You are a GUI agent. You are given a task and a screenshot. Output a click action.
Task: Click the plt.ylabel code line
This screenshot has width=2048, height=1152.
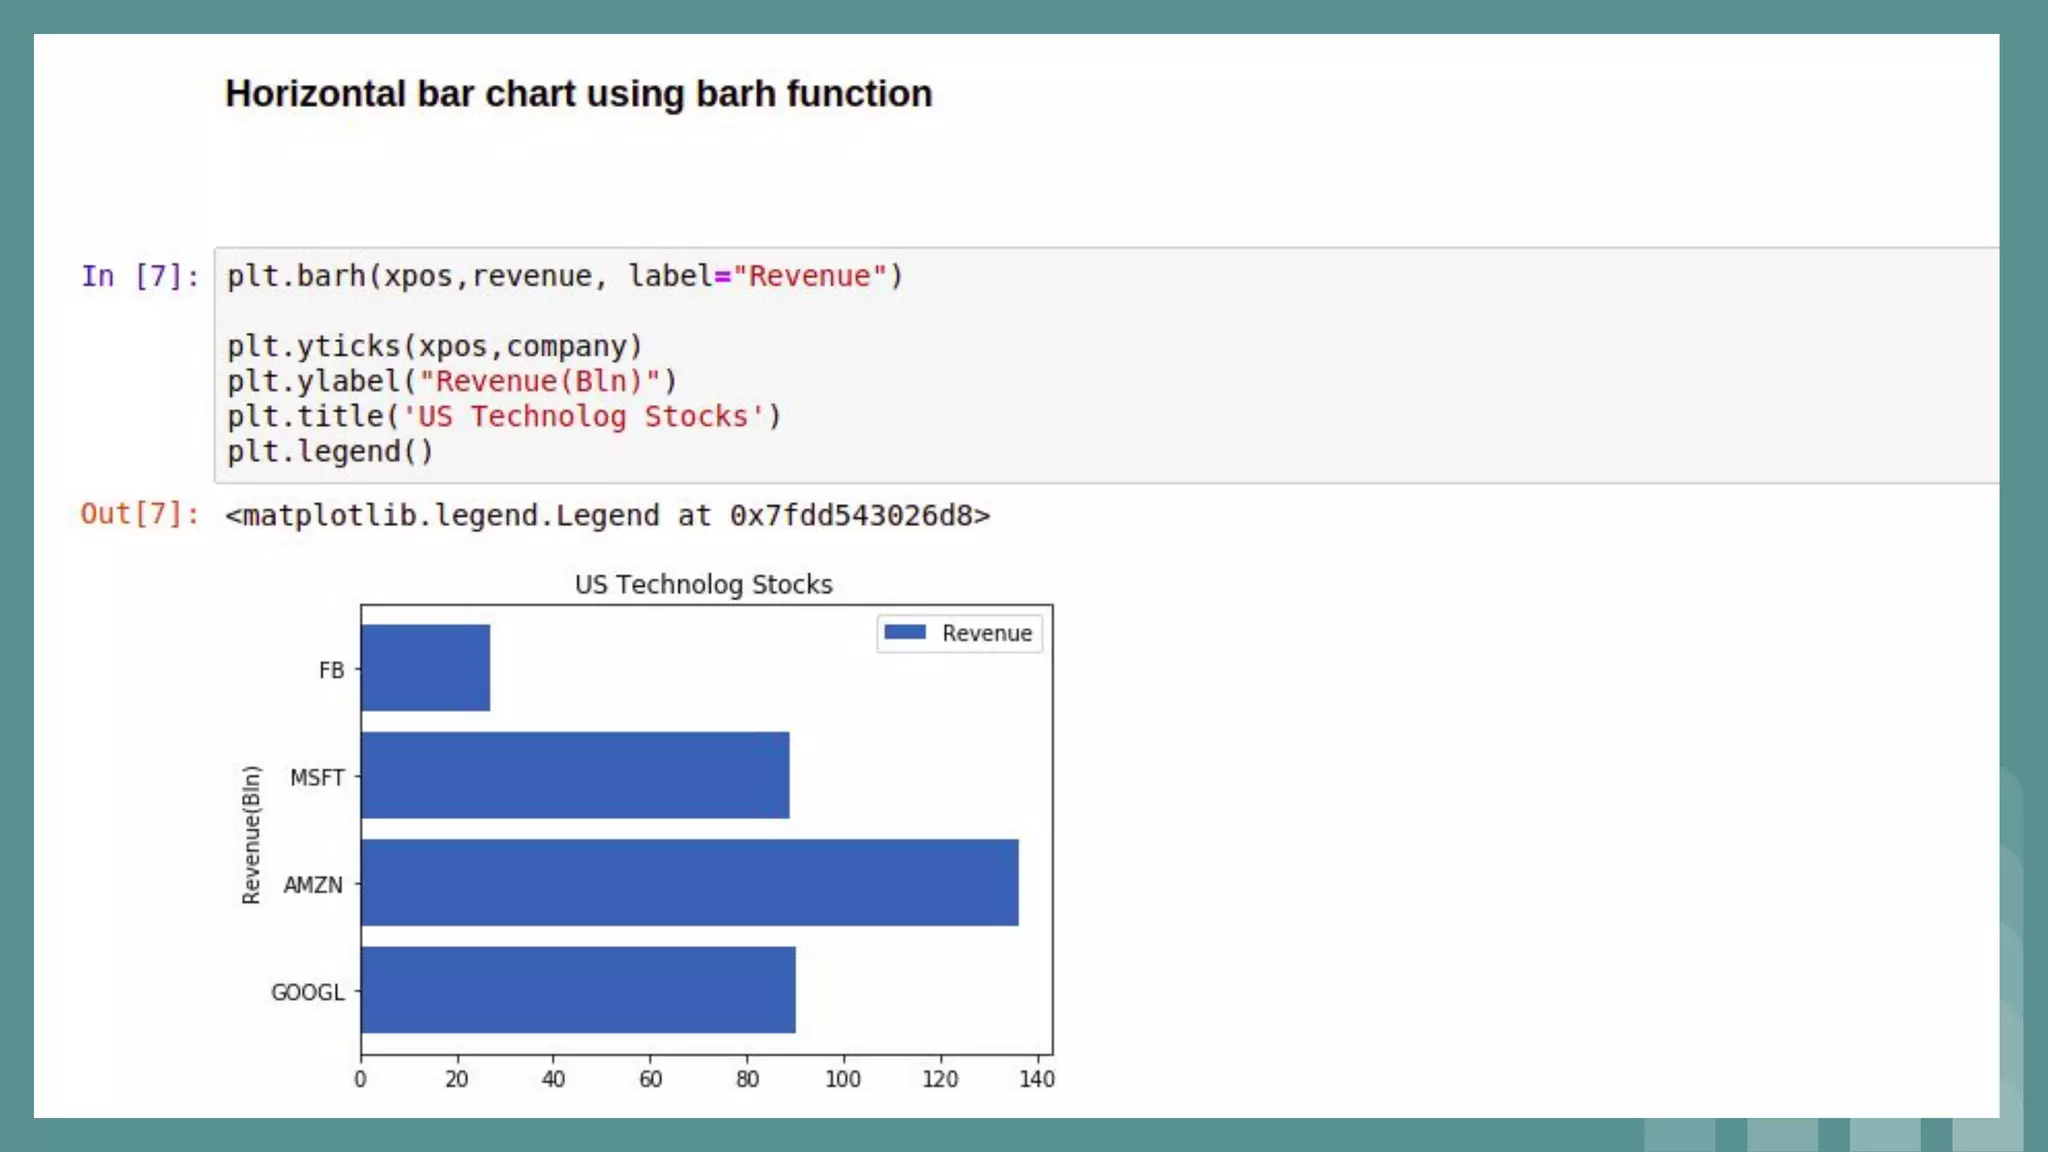tap(452, 381)
